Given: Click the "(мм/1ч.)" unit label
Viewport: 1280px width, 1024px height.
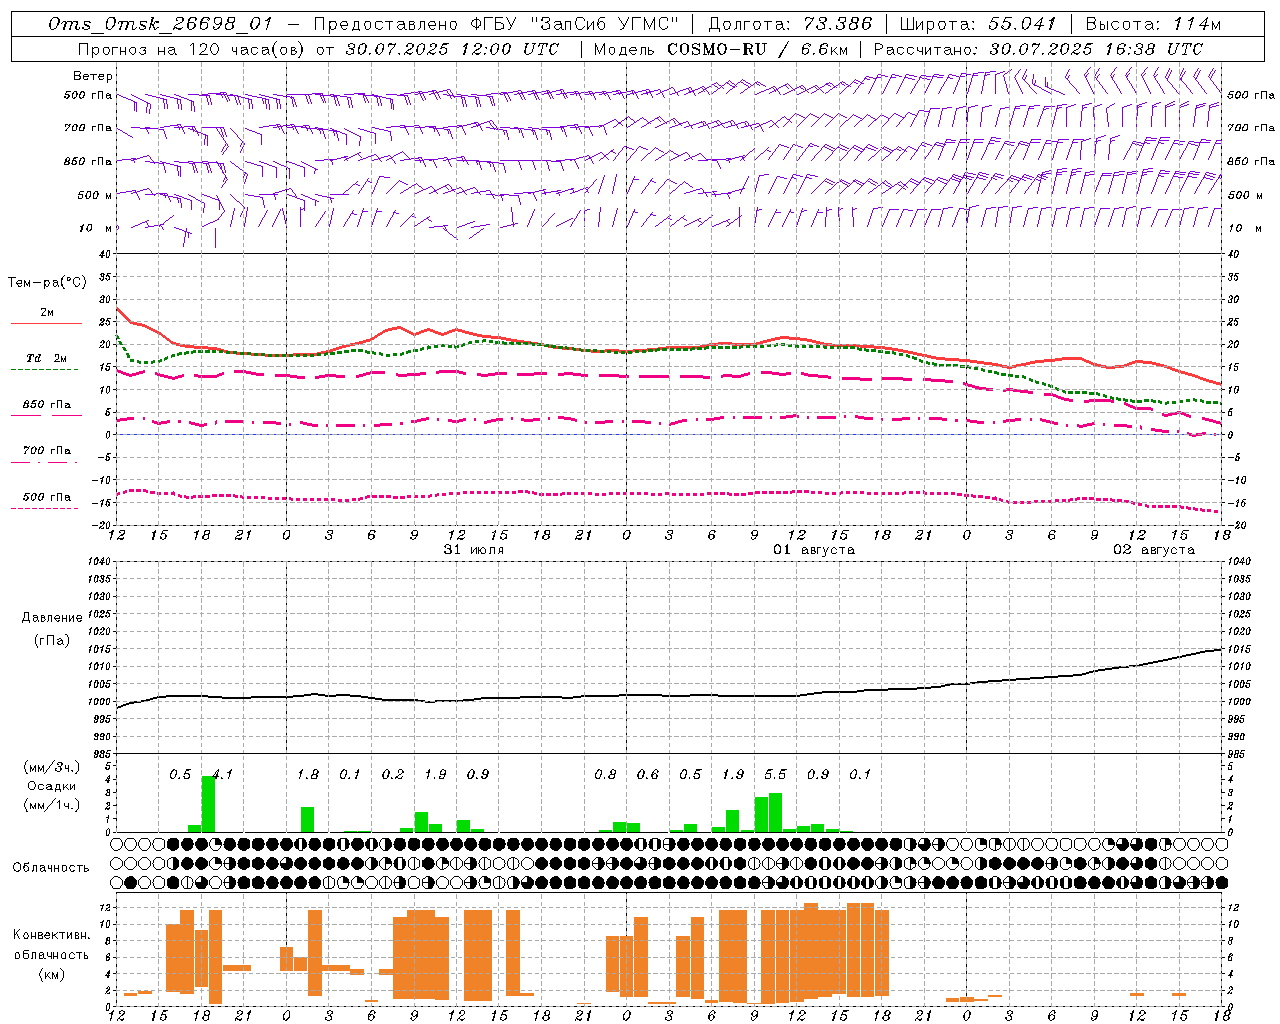Looking at the screenshot, I should click(x=51, y=805).
